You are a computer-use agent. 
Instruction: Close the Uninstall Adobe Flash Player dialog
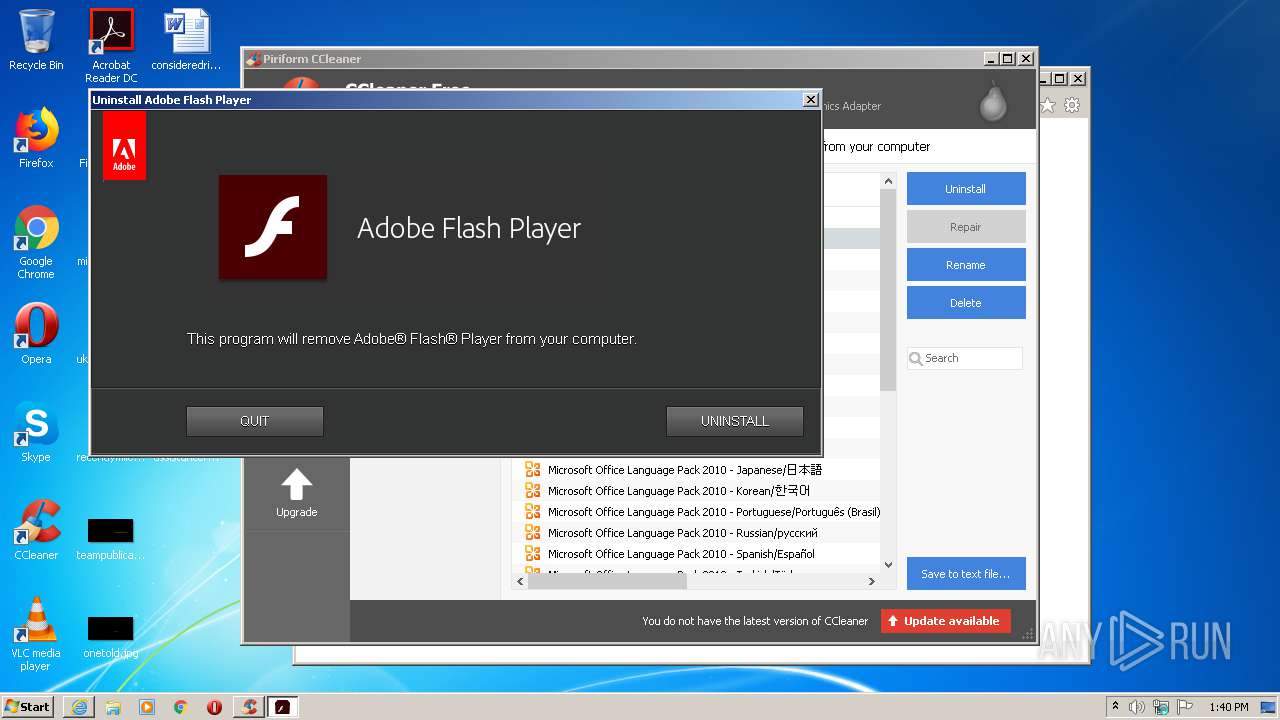811,99
